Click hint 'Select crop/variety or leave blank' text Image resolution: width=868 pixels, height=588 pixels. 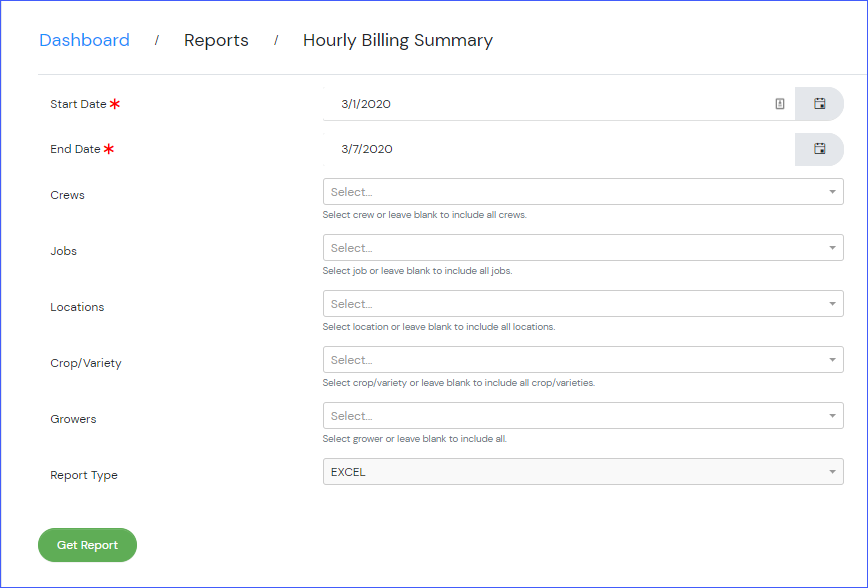[459, 383]
